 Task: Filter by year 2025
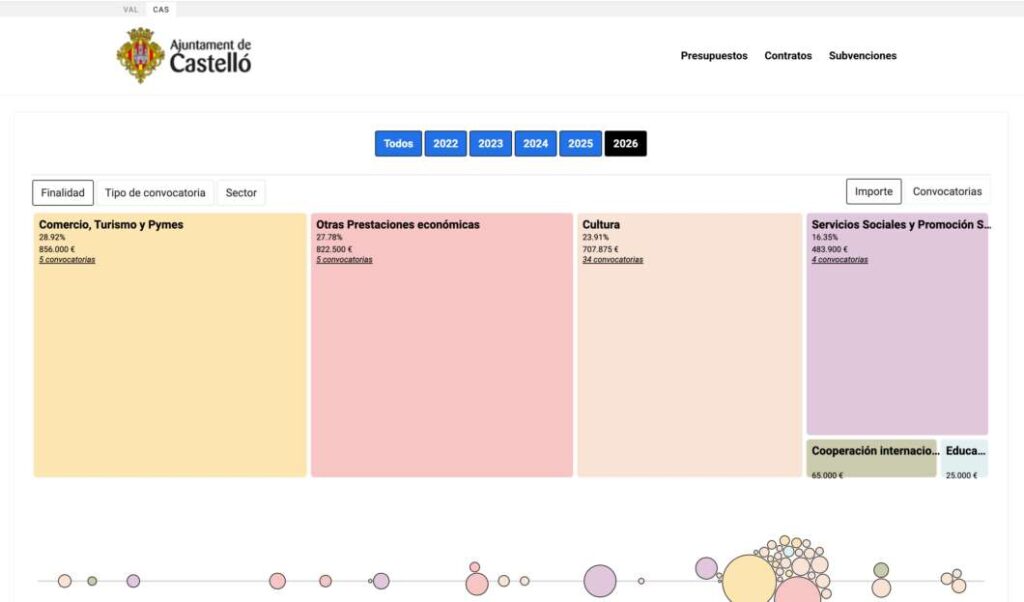tap(580, 144)
